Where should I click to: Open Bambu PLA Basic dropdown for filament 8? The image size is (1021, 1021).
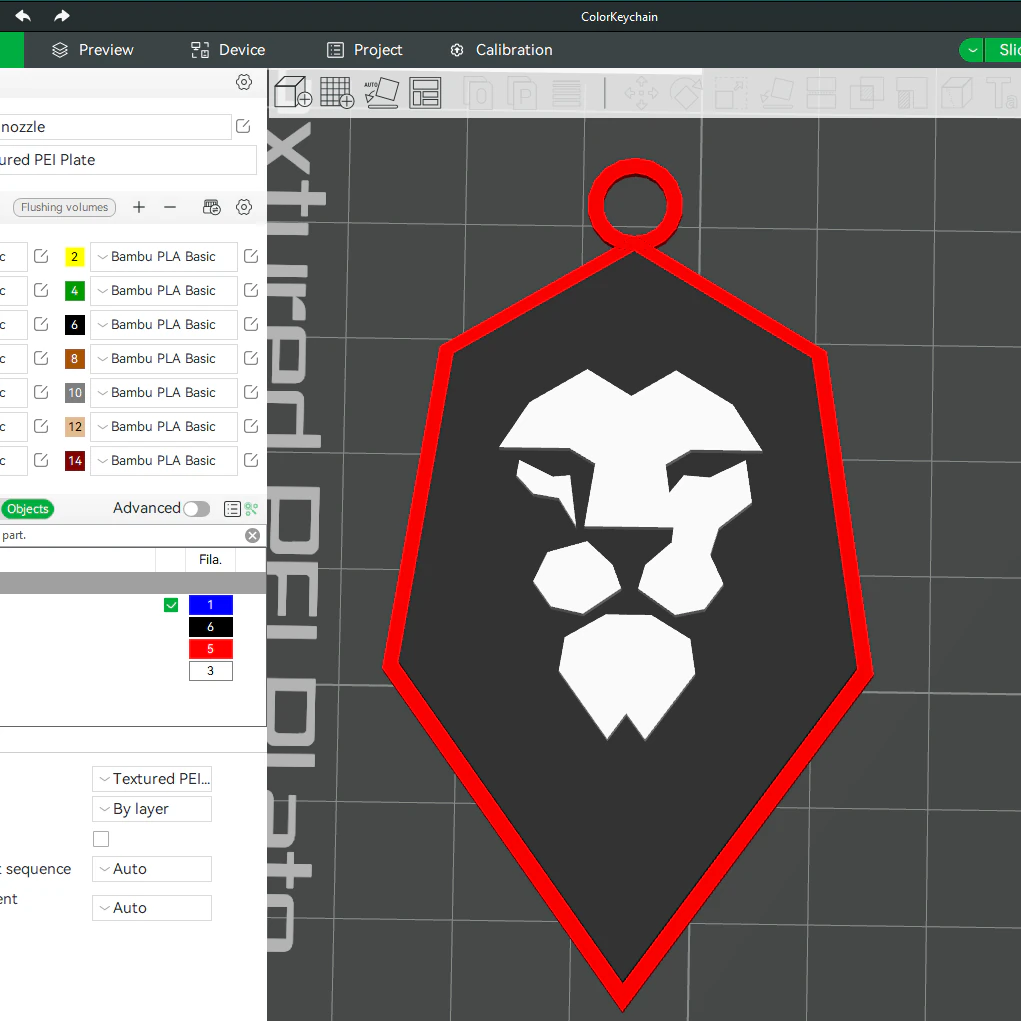163,358
